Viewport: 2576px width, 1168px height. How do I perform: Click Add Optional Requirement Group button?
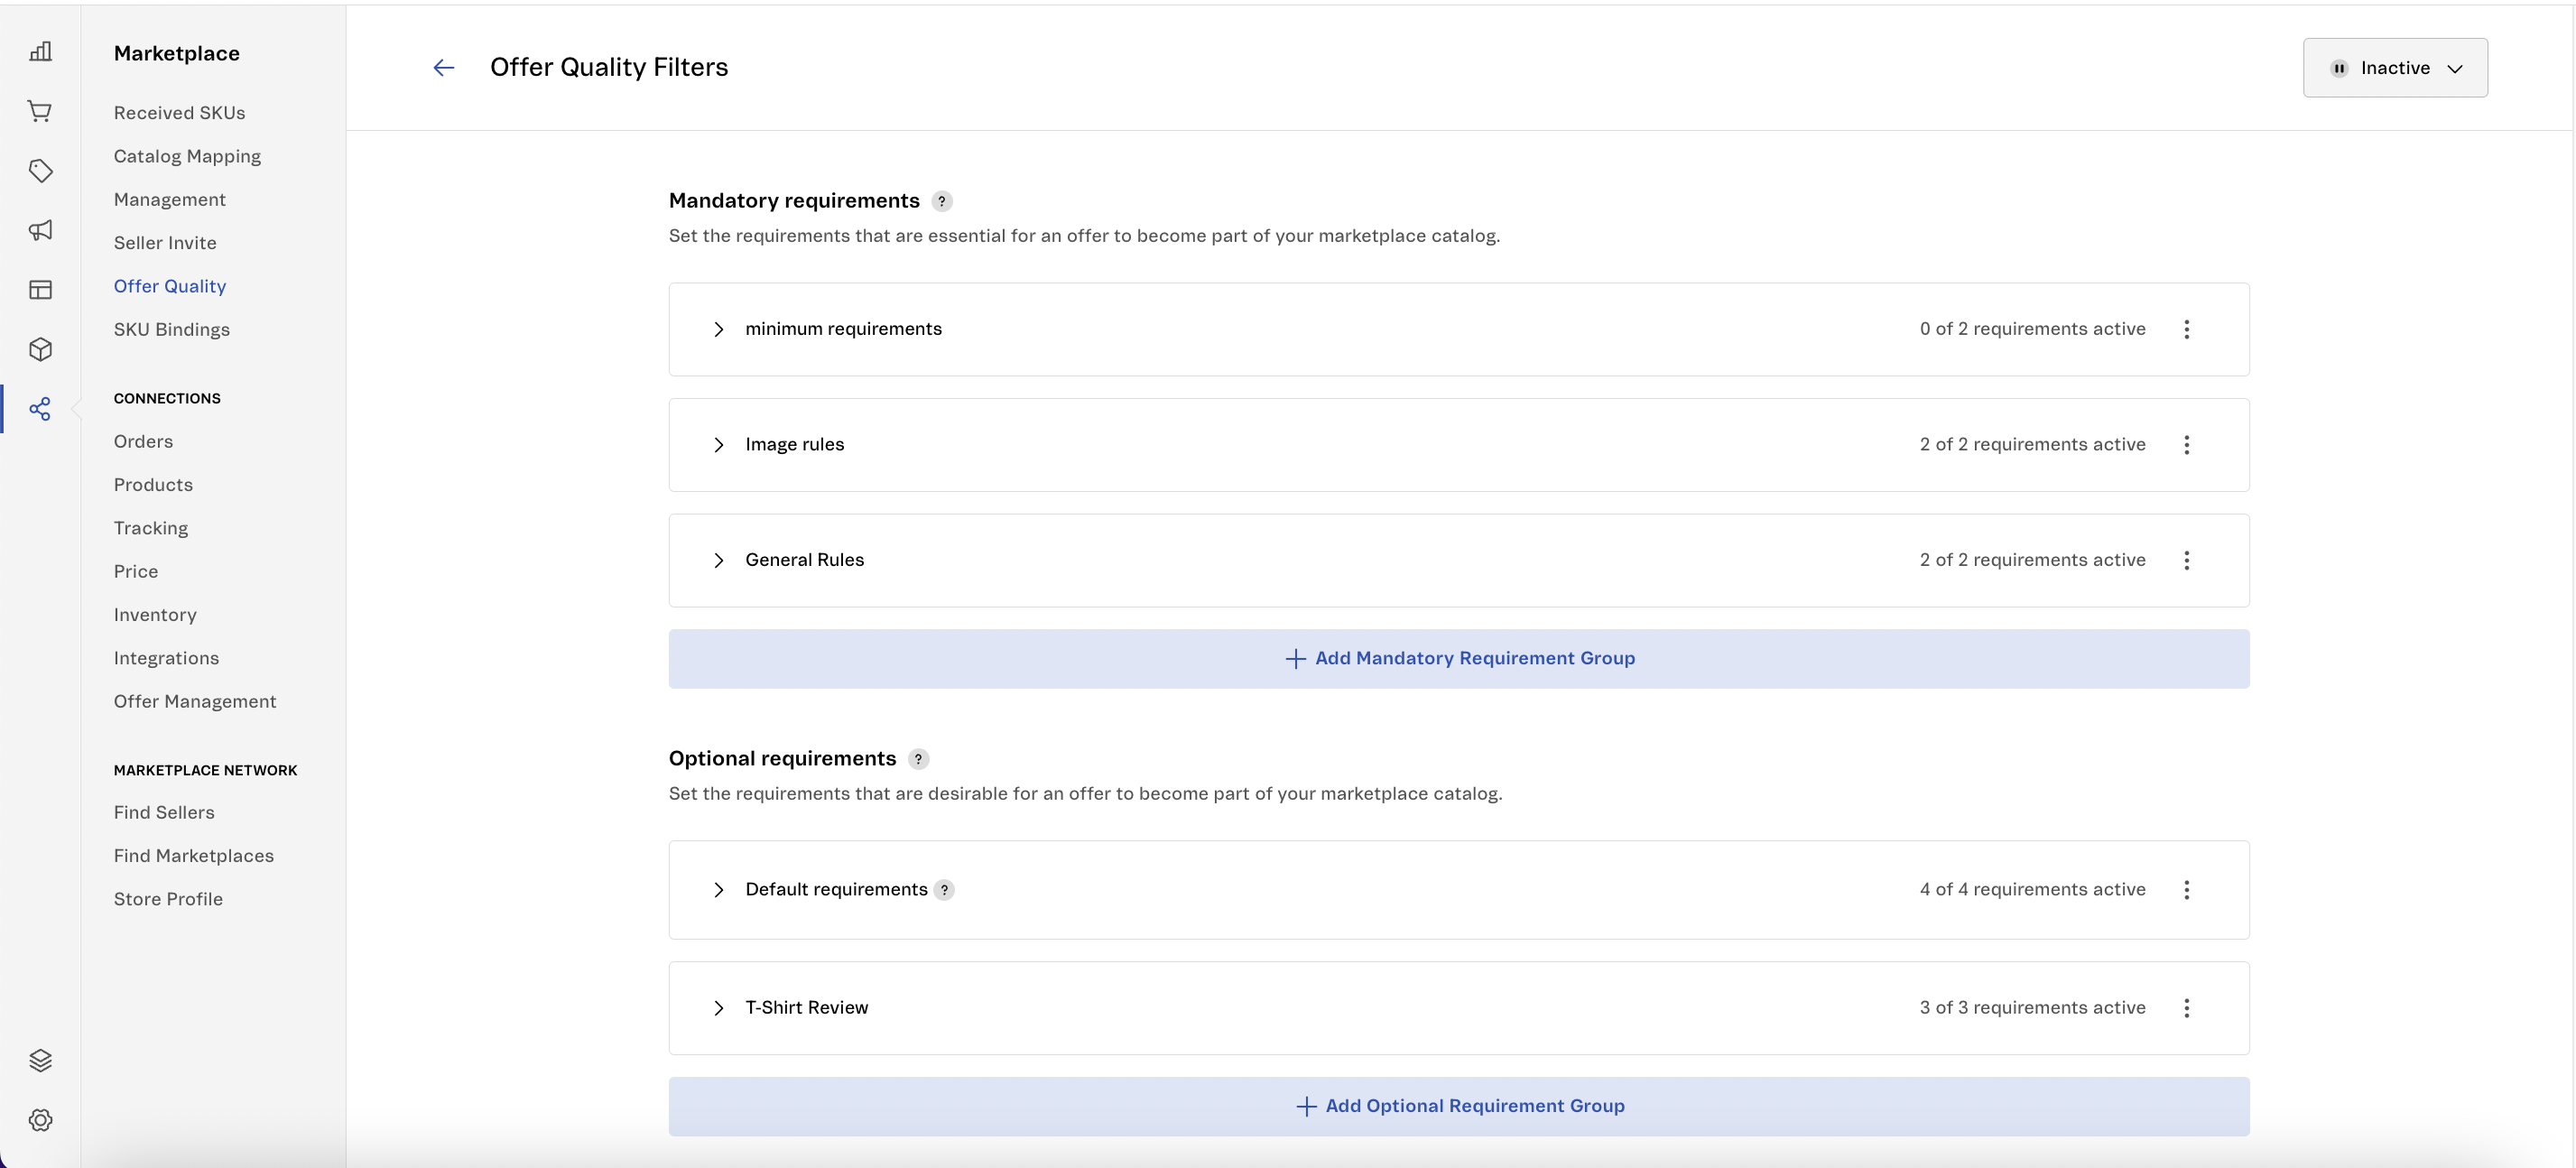click(1458, 1106)
